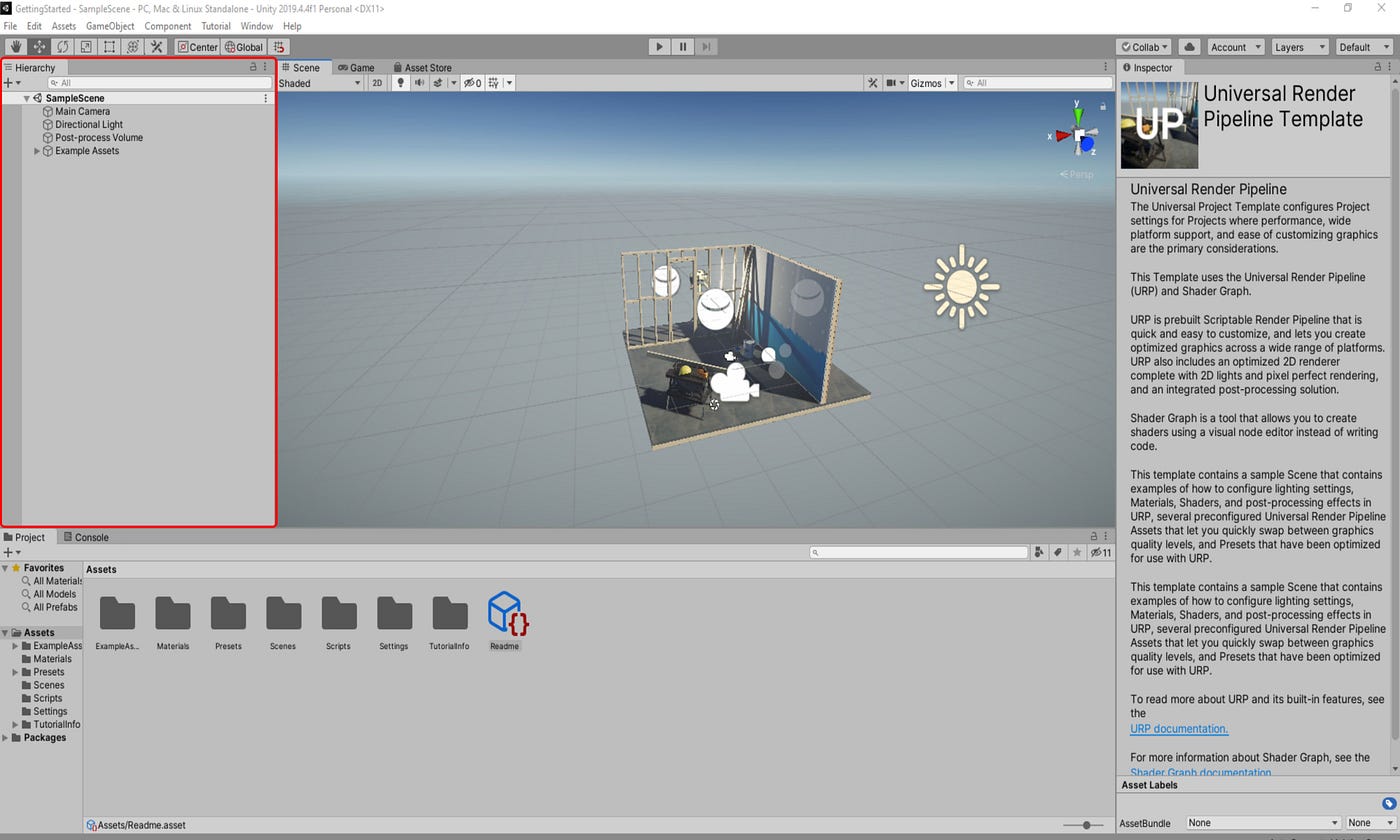
Task: Toggle scene lighting lightbulb button
Action: tap(401, 83)
